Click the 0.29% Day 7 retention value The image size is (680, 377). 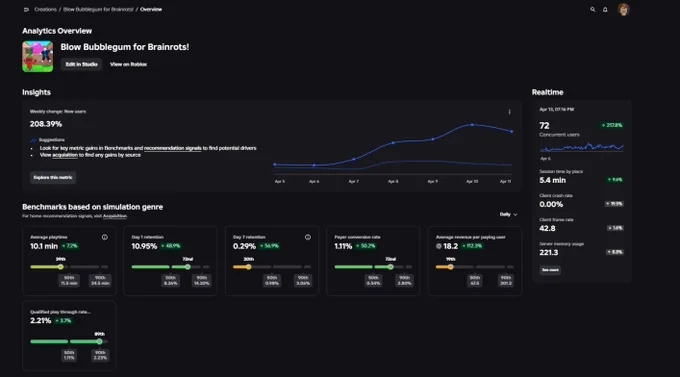click(244, 246)
